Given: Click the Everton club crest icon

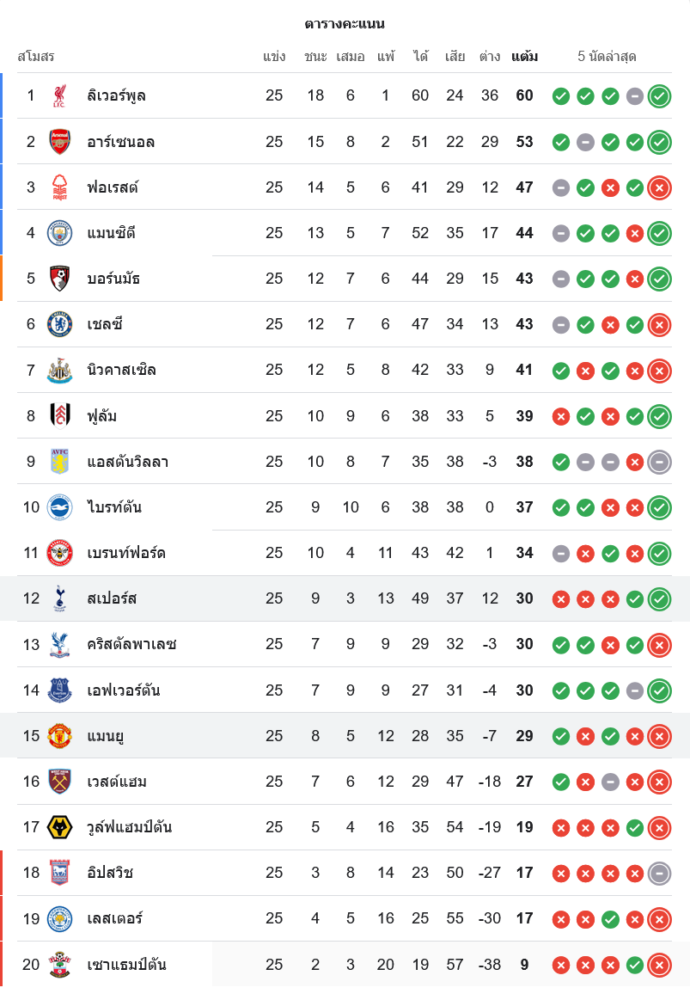Looking at the screenshot, I should tap(60, 690).
